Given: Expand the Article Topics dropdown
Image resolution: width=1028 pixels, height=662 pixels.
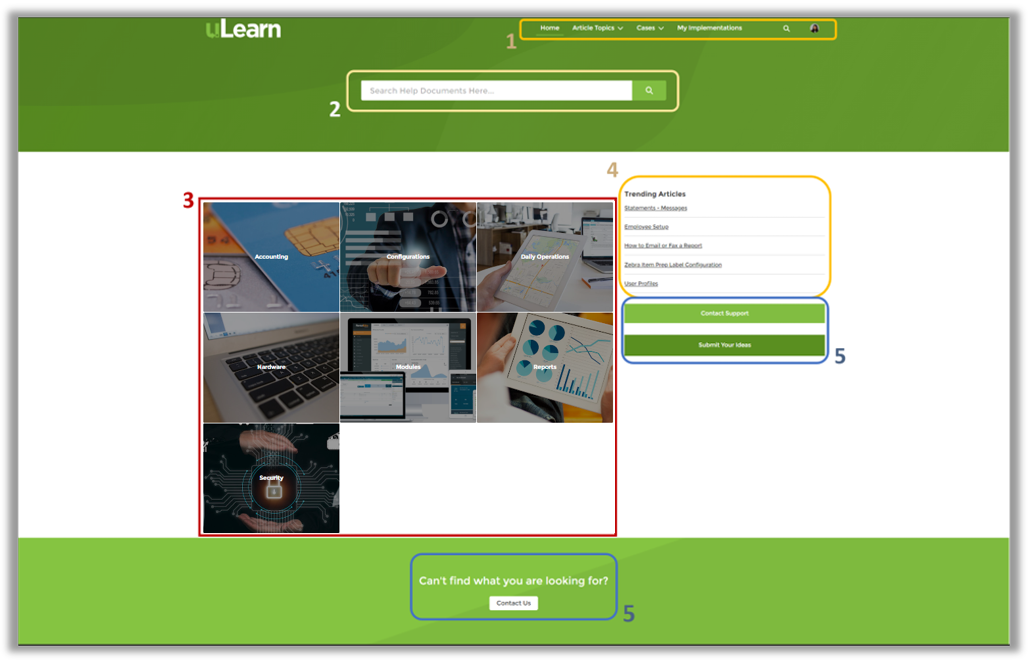Looking at the screenshot, I should pos(597,28).
